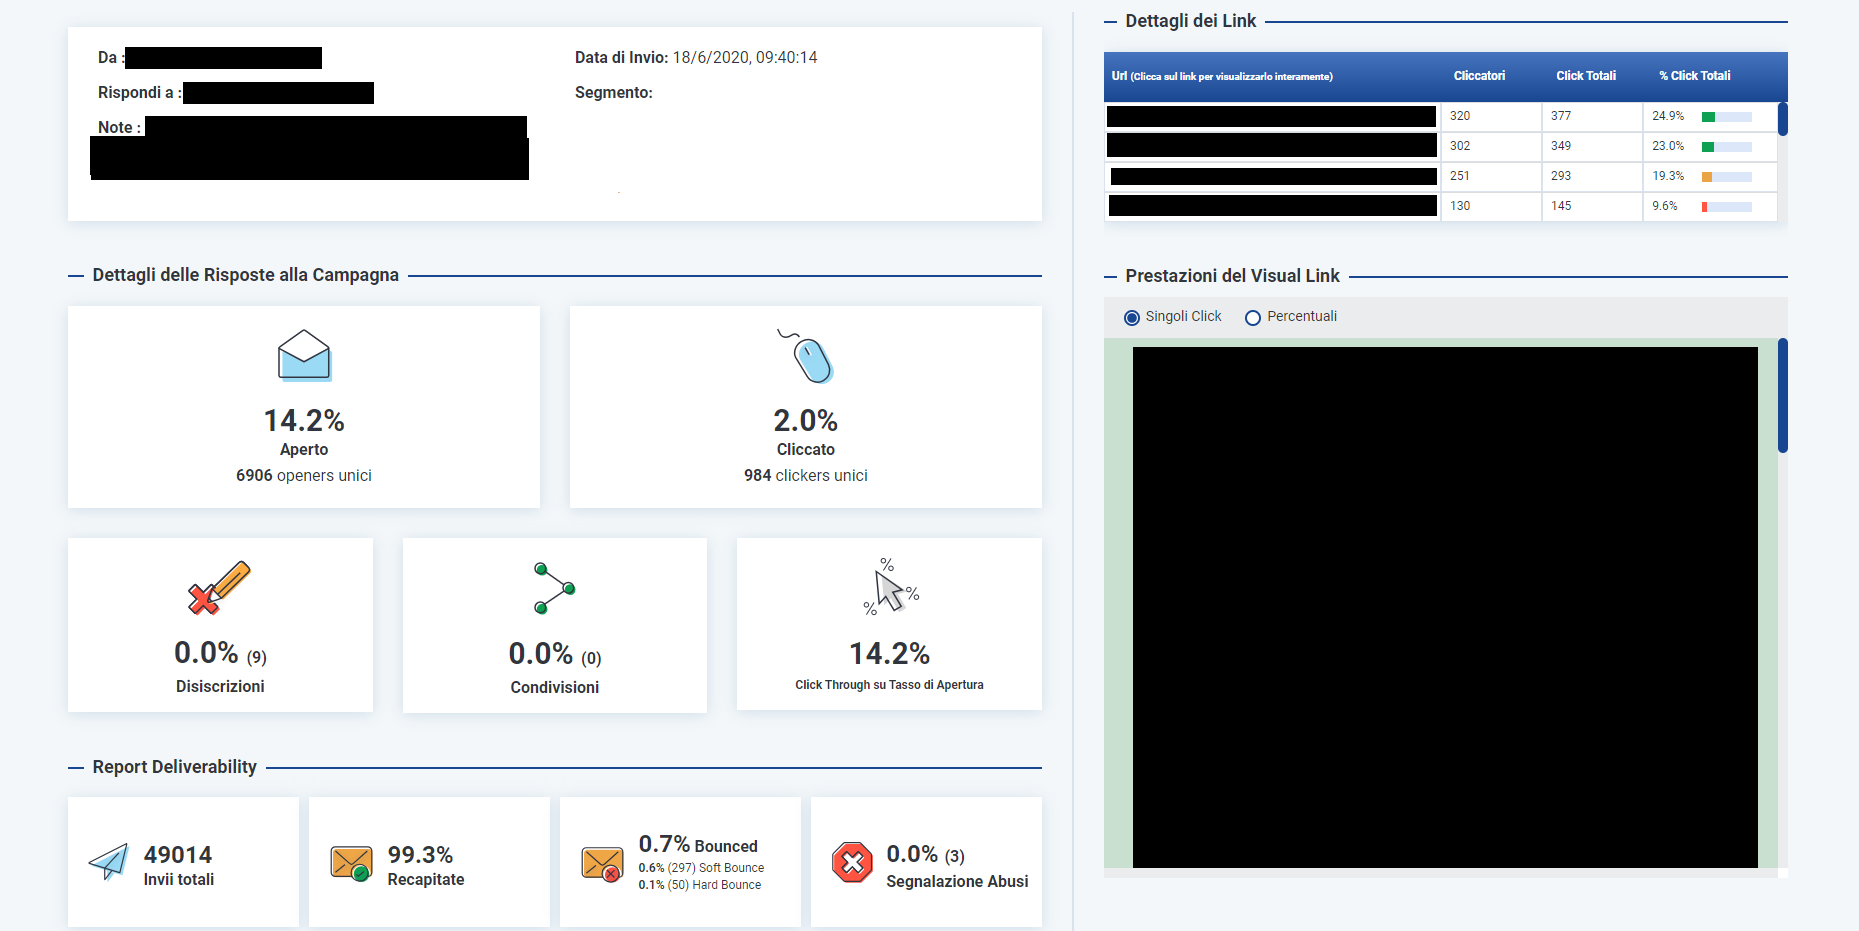The image size is (1859, 931).
Task: Click the share Condivisioni icon
Action: pos(554,588)
